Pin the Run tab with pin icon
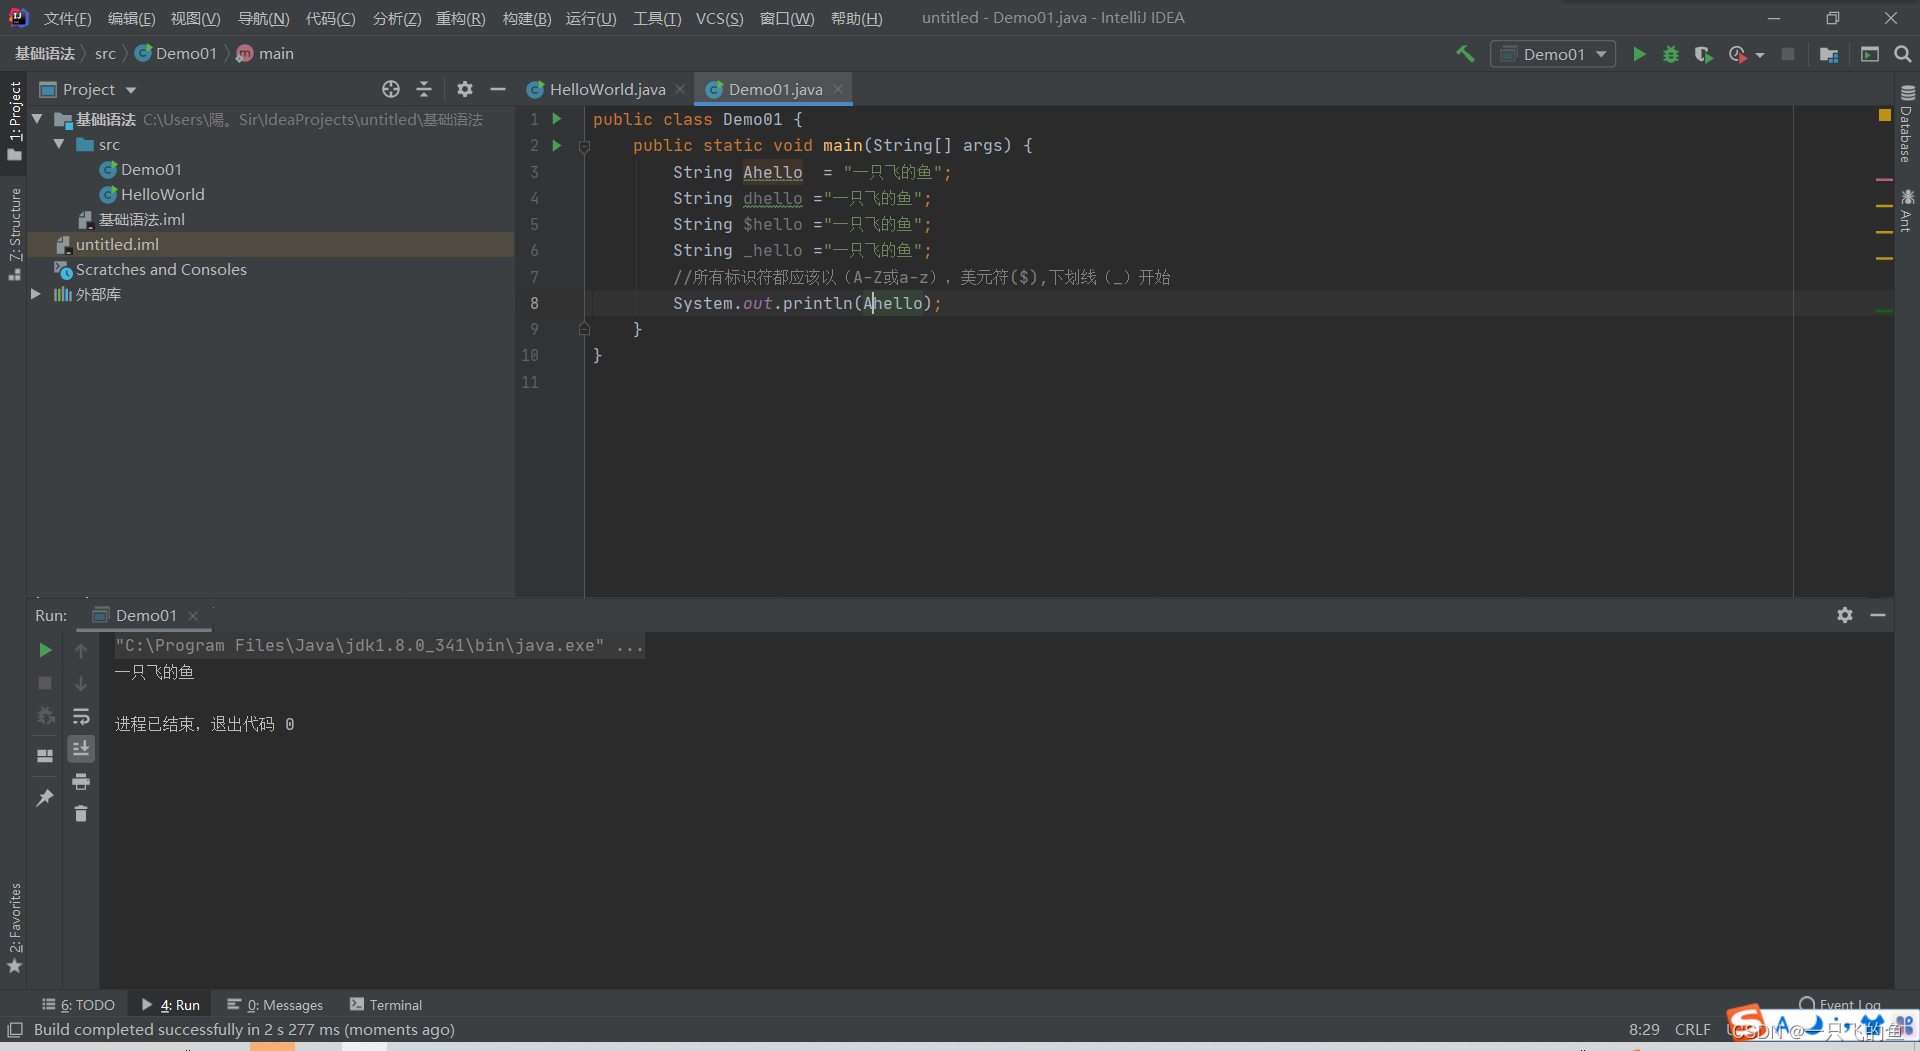This screenshot has width=1920, height=1051. click(x=45, y=797)
